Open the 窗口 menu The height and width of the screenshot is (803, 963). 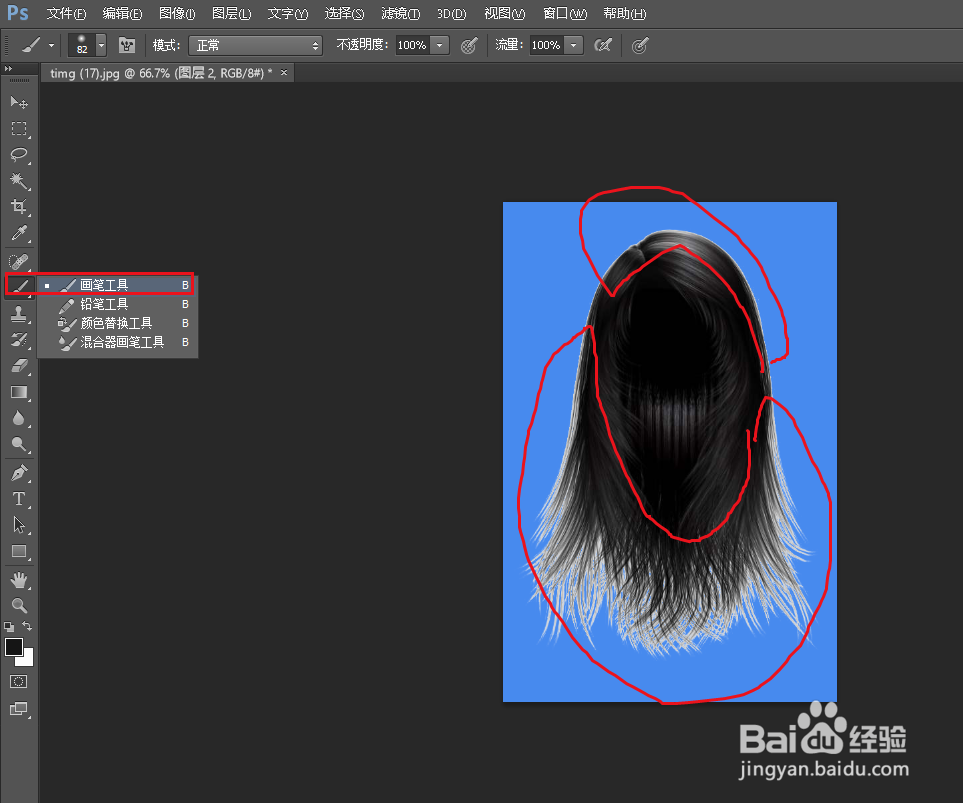click(565, 14)
